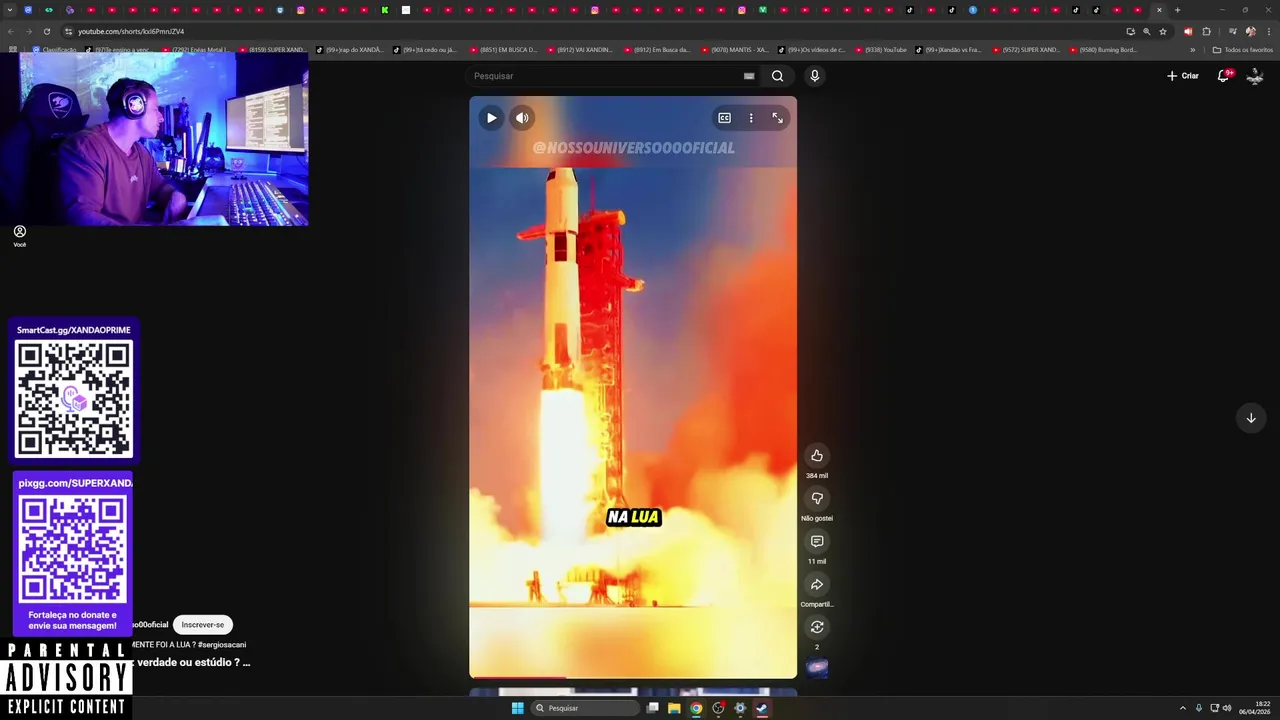Open the Criar create button
This screenshot has height=720, width=1280.
1182,76
